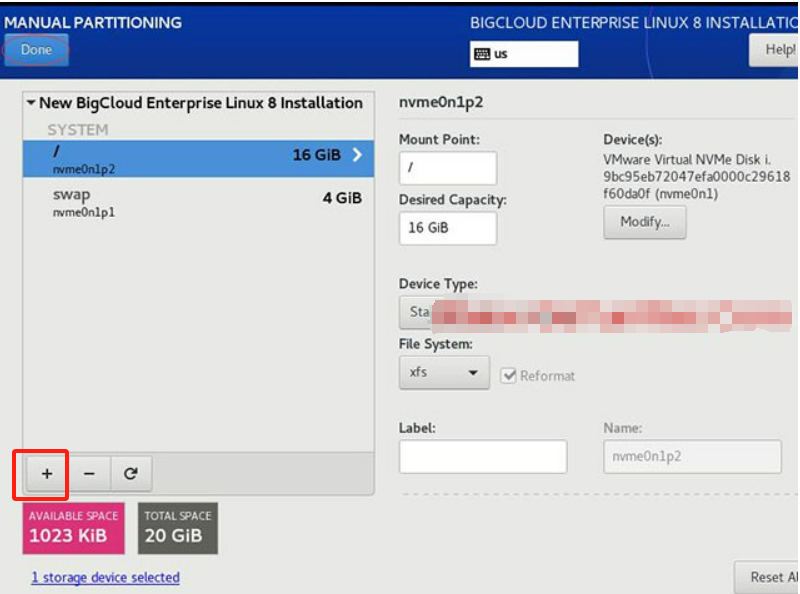
Task: Click the Reset All button
Action: (x=766, y=577)
